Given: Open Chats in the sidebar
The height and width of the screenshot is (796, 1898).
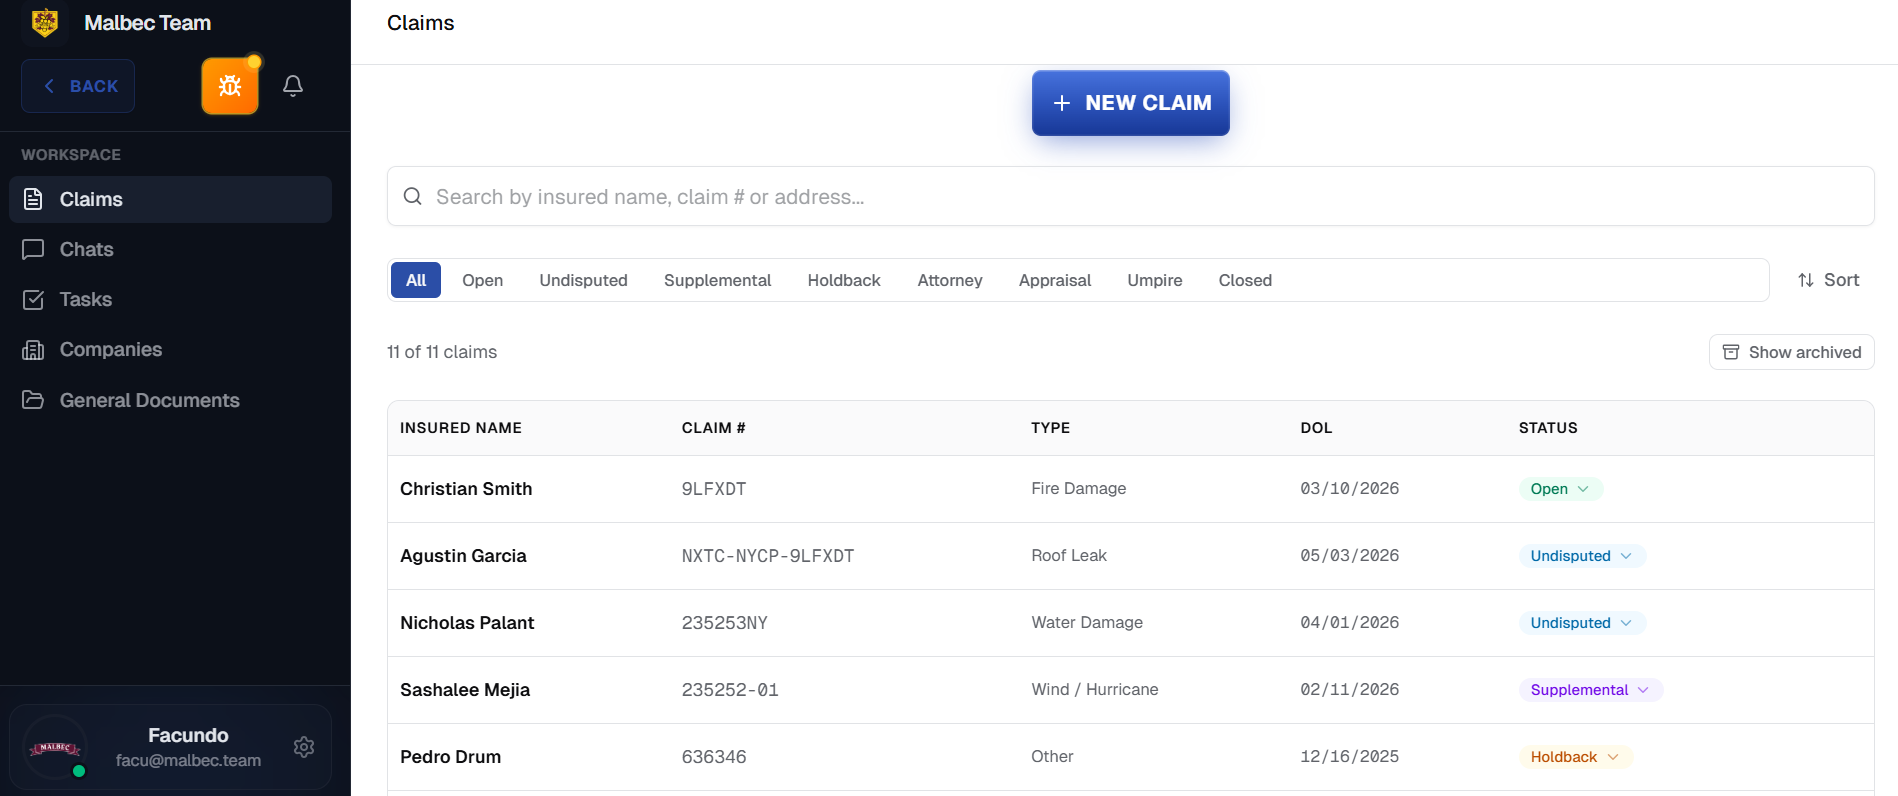Looking at the screenshot, I should (170, 249).
